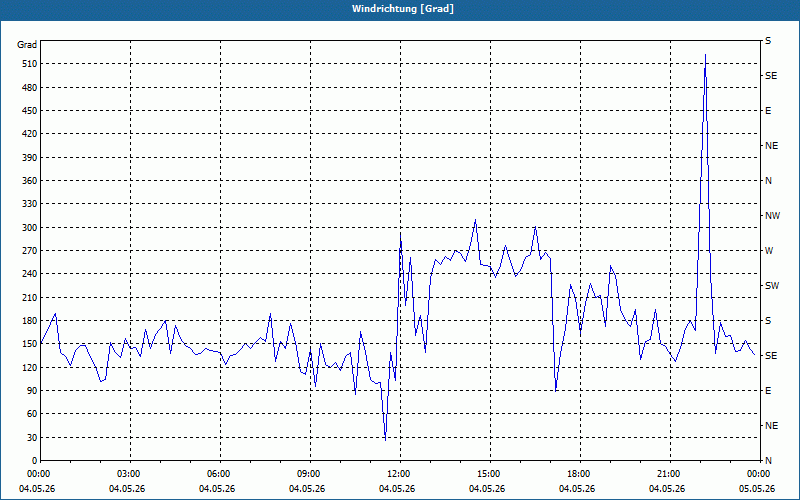
Task: Click the 330 y-axis value
Action: pos(29,204)
